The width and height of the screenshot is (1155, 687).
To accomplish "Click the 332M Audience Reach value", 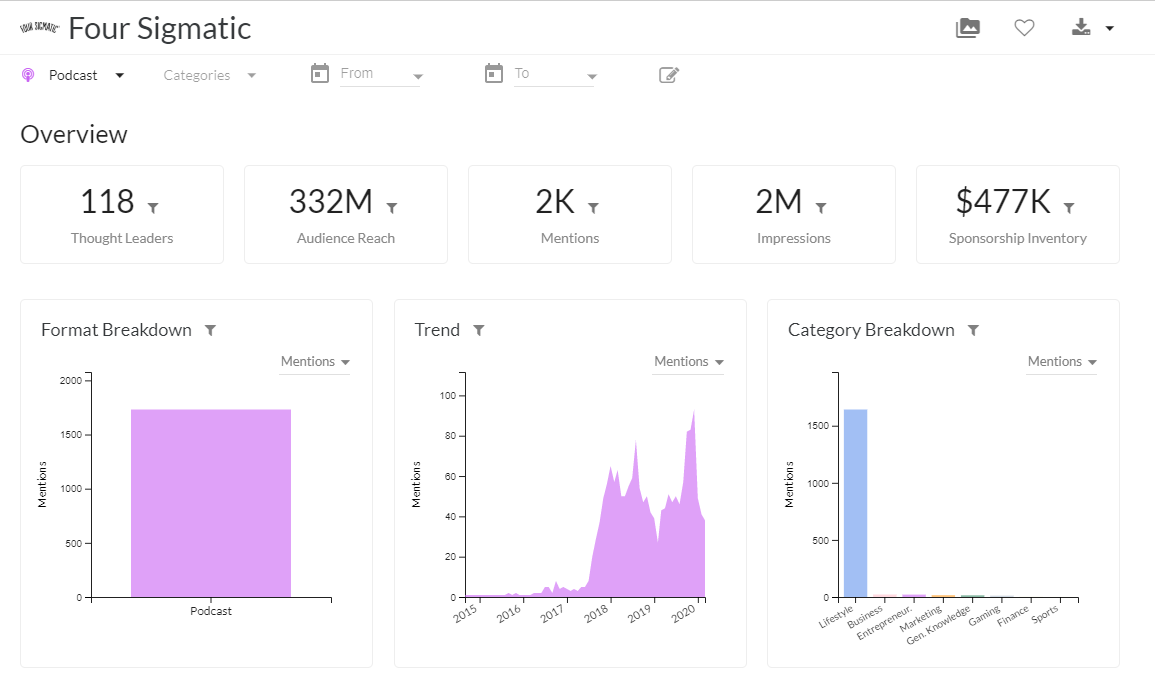I will pyautogui.click(x=331, y=202).
